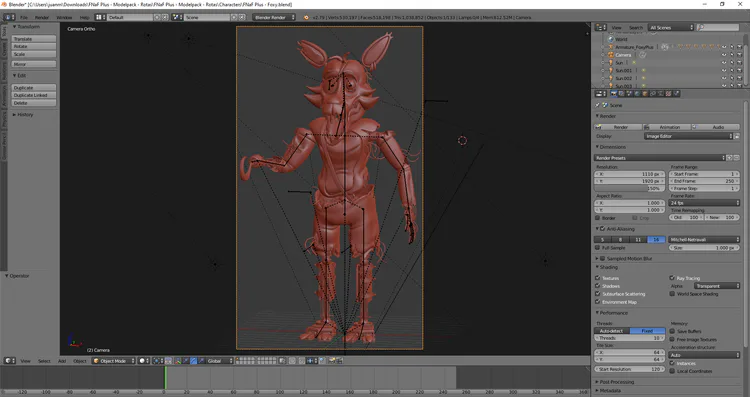Toggle Subsurface Scattering checkbox
This screenshot has height=397, width=750.
598,294
